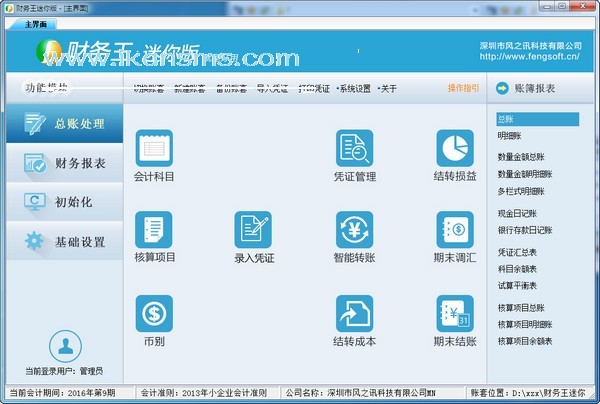Open the 关于 about menu item
The height and width of the screenshot is (404, 600).
(x=388, y=89)
